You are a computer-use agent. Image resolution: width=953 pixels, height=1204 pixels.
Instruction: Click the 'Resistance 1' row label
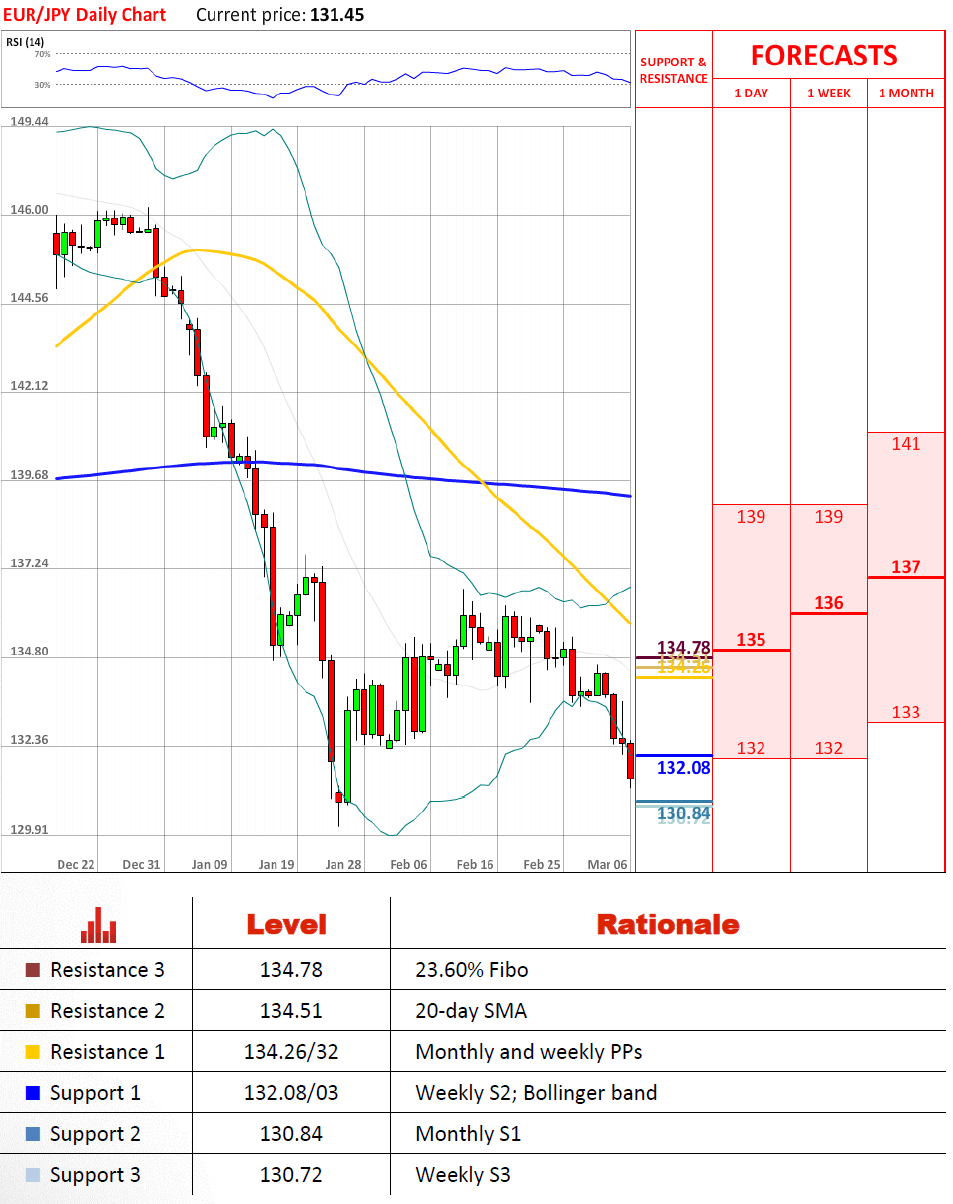pos(107,1052)
